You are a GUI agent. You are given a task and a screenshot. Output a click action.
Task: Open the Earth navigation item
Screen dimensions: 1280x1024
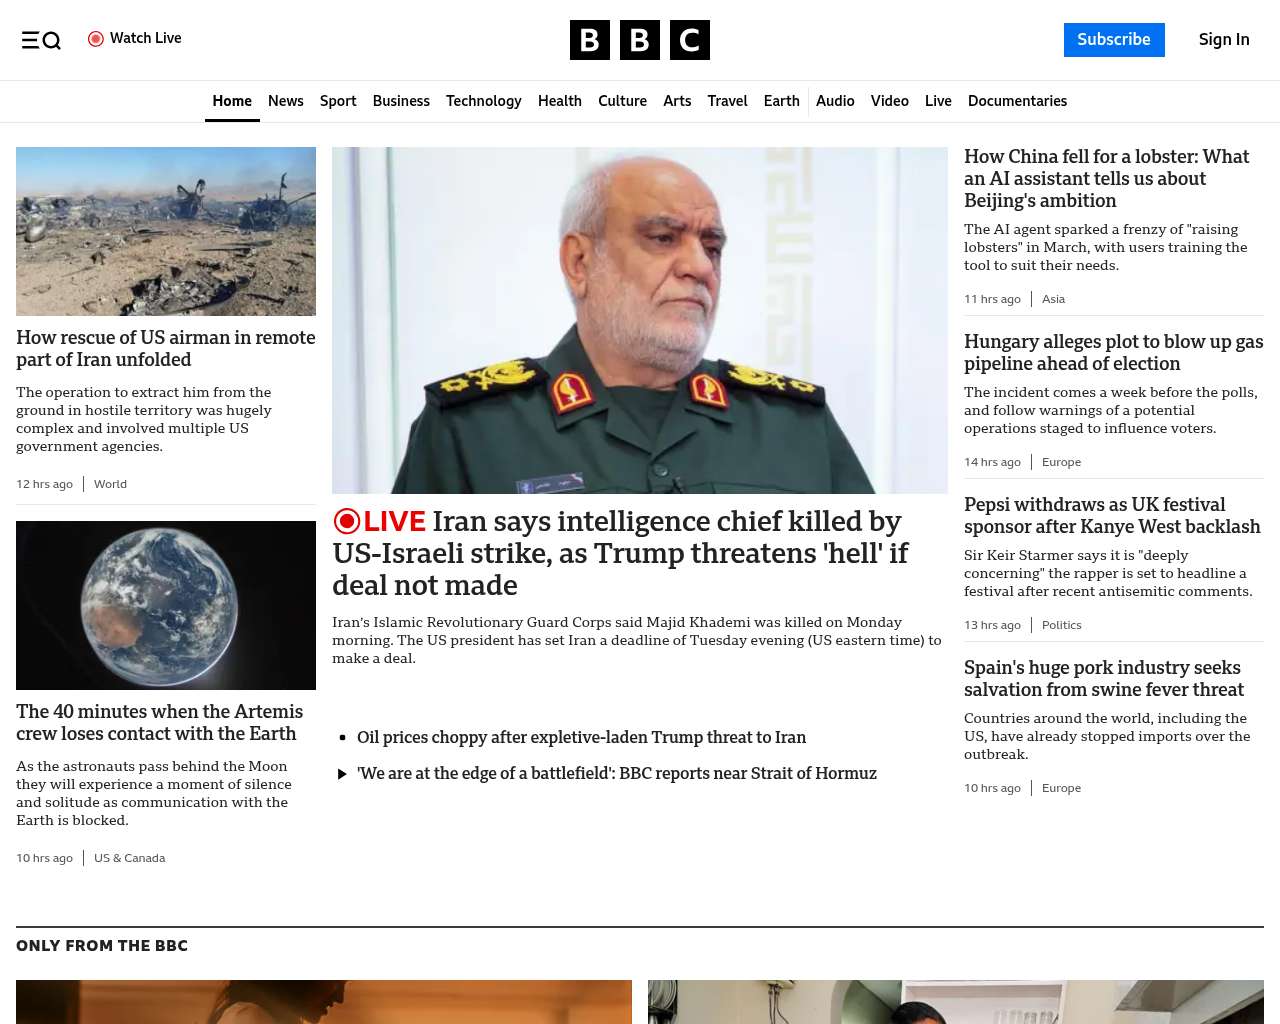(x=781, y=101)
